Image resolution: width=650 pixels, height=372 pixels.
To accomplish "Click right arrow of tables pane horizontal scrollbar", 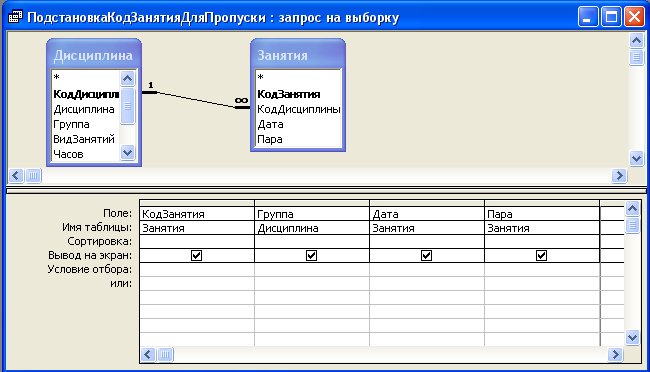I will pyautogui.click(x=619, y=175).
